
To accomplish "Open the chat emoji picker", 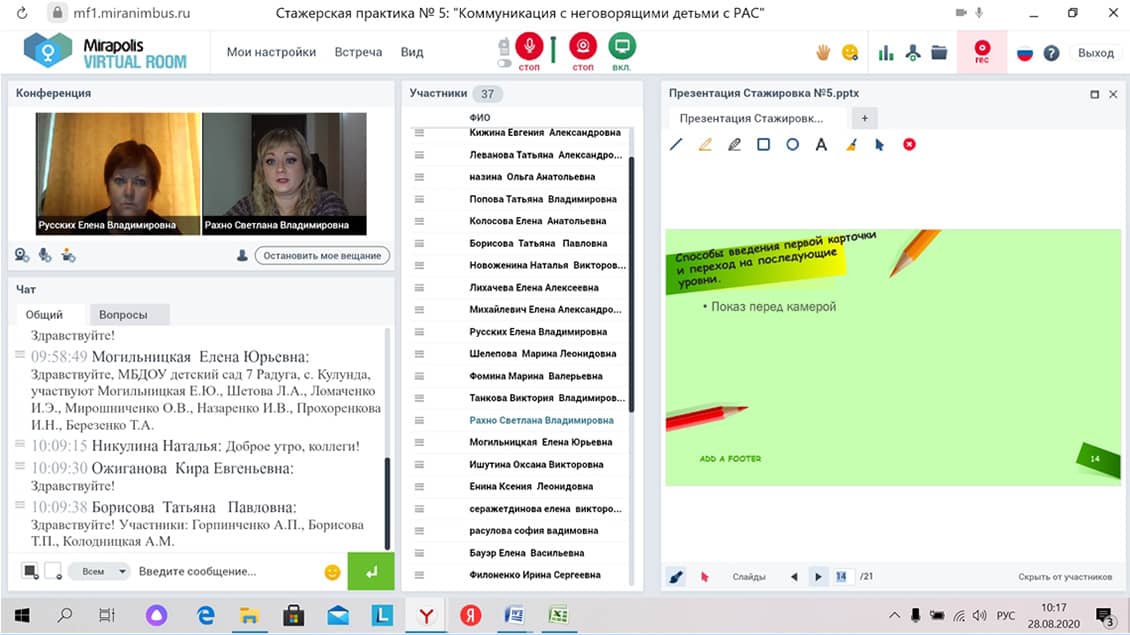I will (x=332, y=572).
